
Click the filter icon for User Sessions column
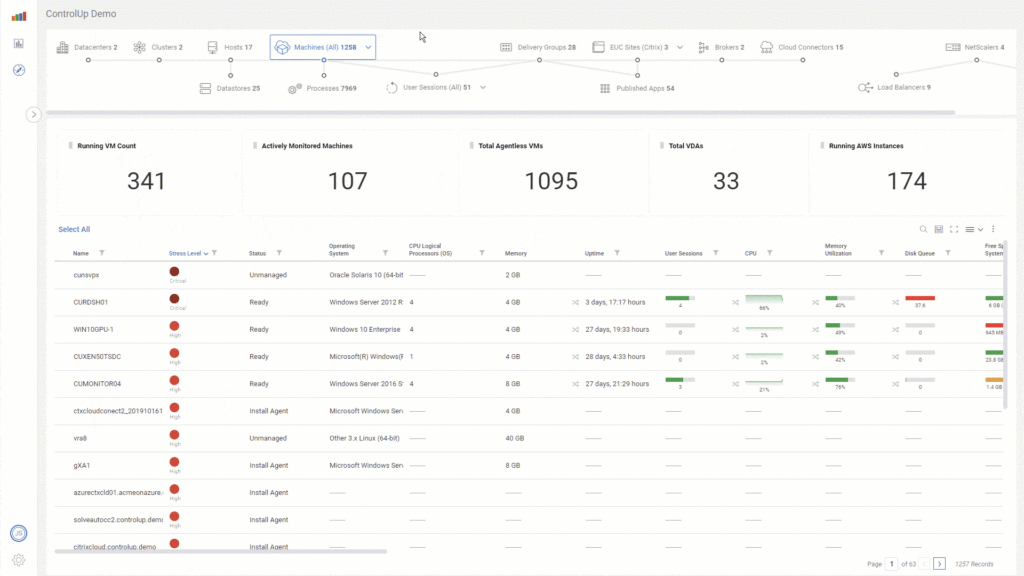coord(716,253)
